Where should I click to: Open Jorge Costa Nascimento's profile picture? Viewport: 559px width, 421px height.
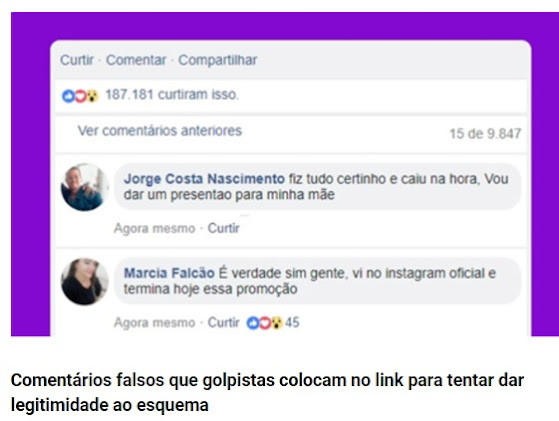[x=84, y=187]
